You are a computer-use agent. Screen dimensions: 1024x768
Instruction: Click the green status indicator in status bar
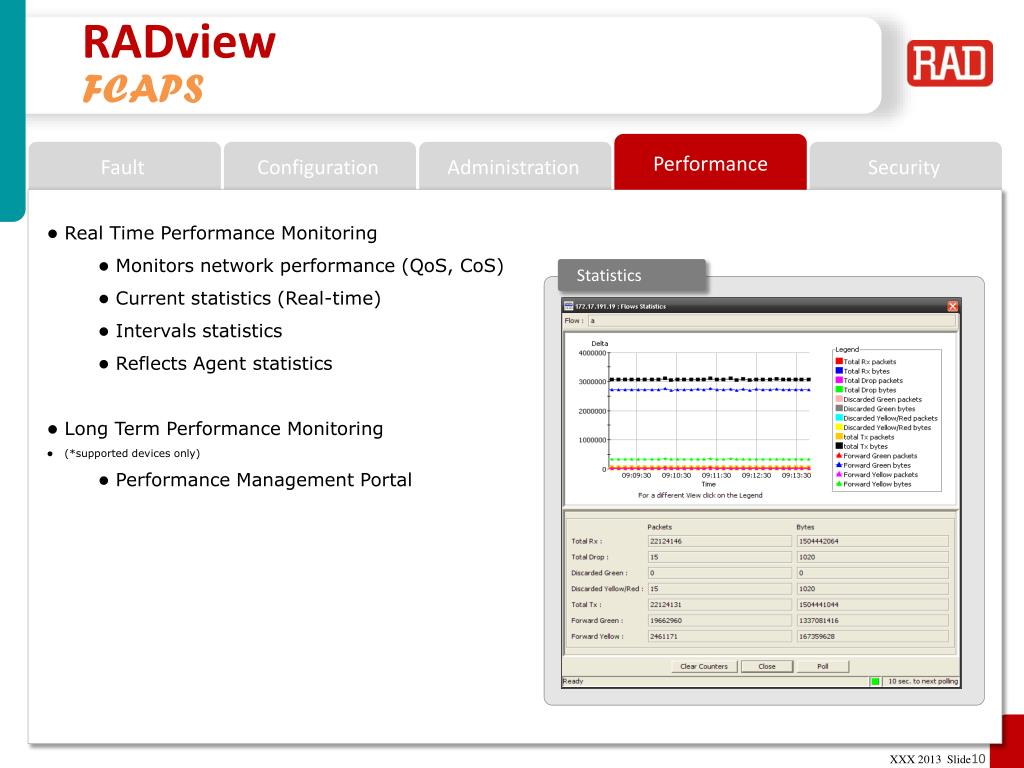875,681
